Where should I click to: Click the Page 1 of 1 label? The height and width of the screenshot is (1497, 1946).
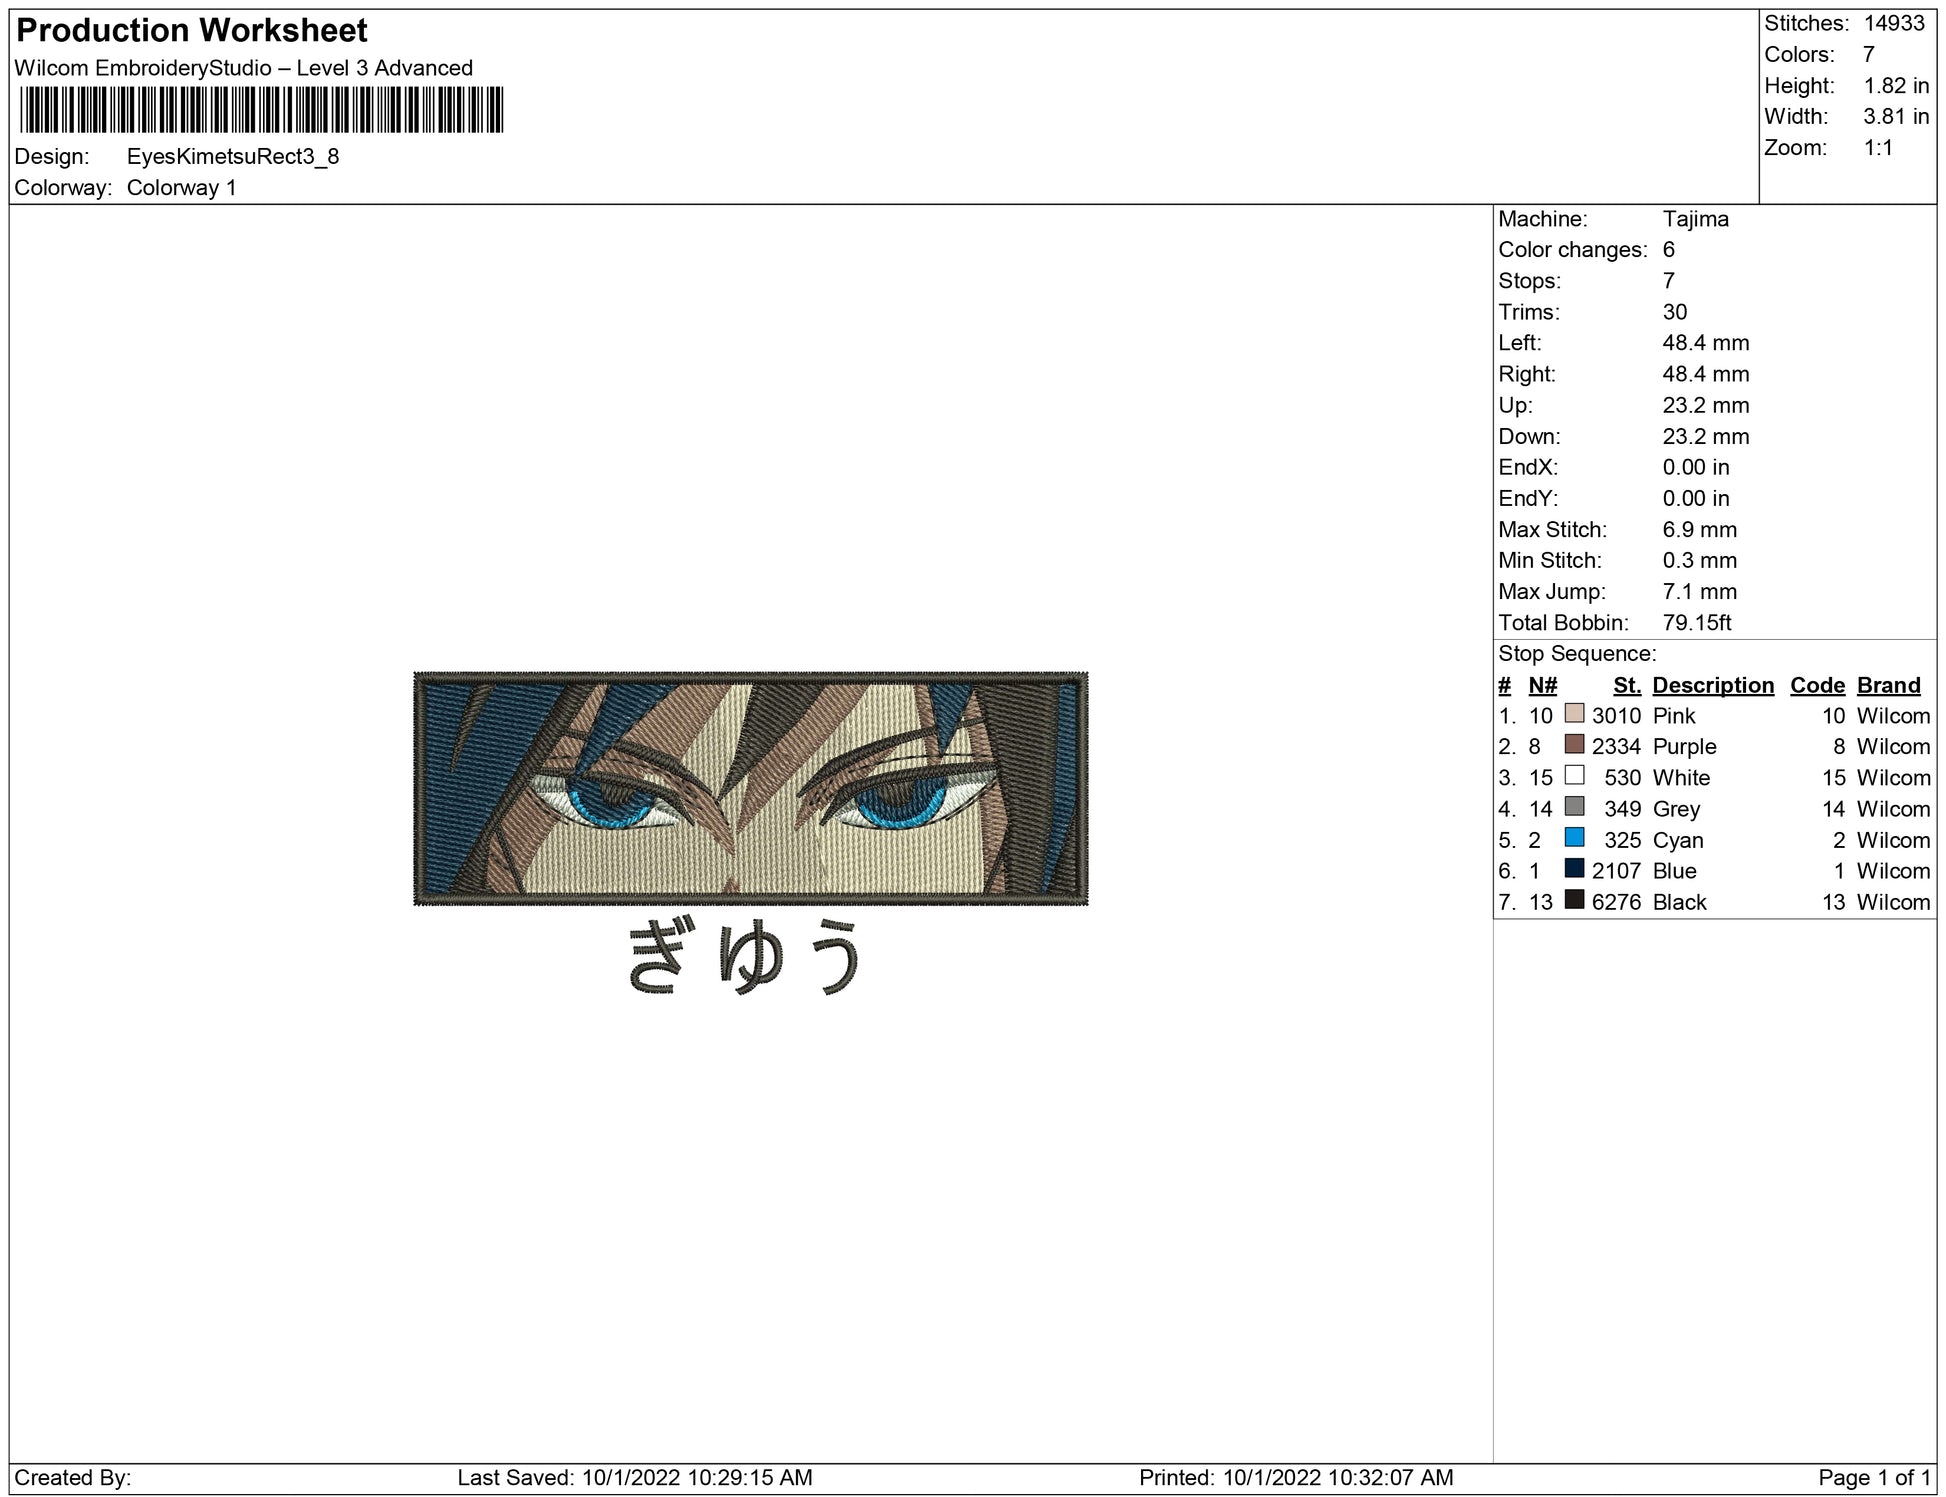pyautogui.click(x=1874, y=1477)
